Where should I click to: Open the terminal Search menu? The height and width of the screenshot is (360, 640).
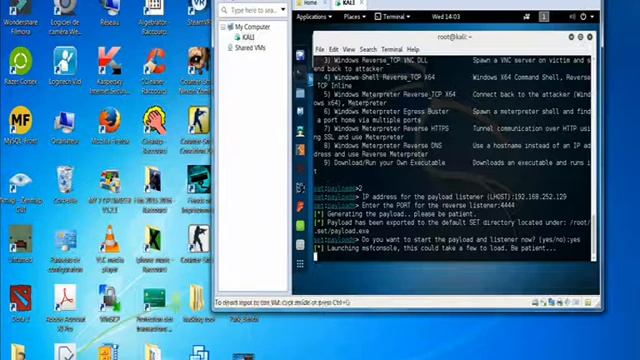pos(368,49)
